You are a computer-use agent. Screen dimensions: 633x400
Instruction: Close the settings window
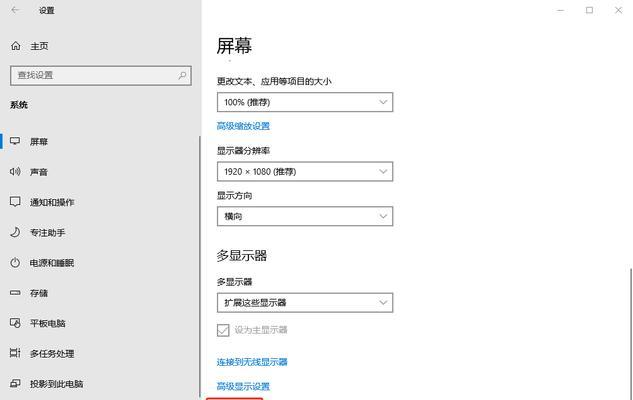[618, 10]
